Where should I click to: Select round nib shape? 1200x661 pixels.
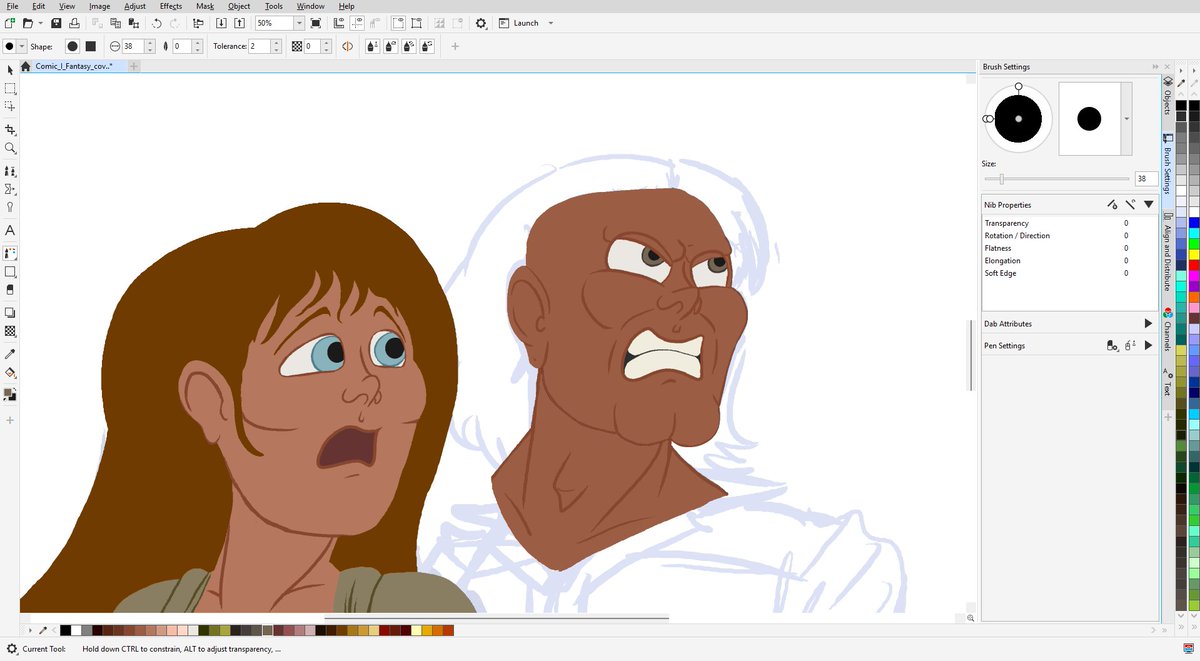pyautogui.click(x=72, y=46)
